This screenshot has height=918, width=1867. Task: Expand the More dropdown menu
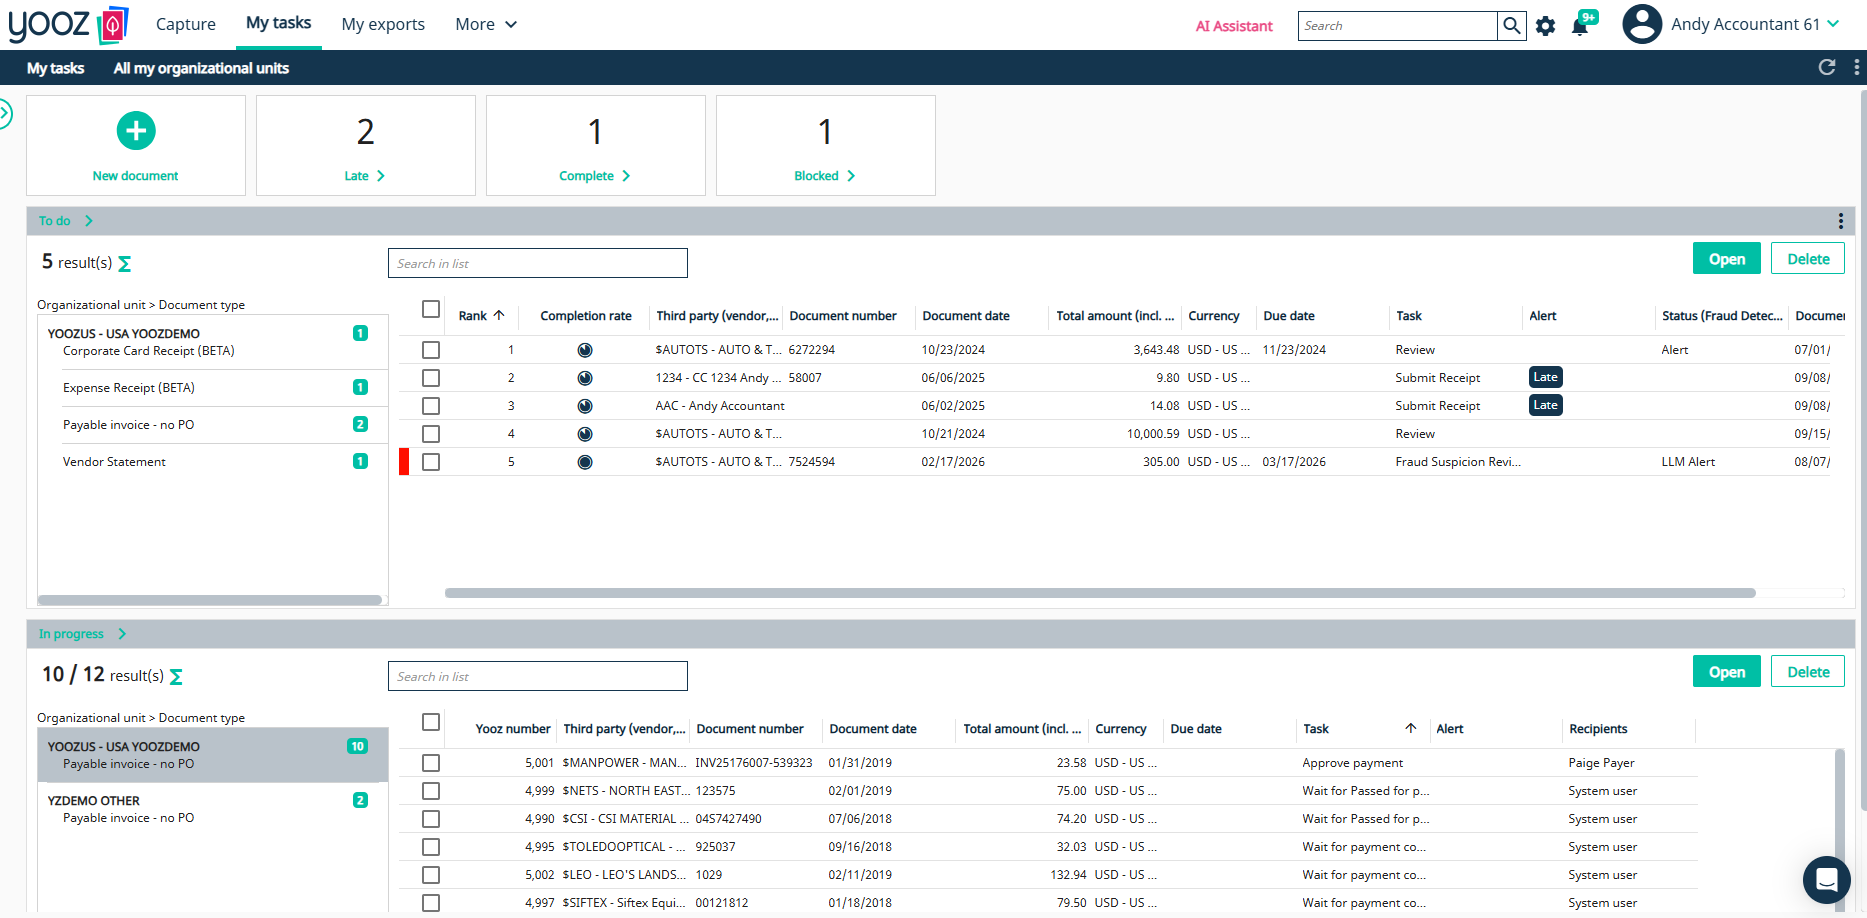(x=486, y=24)
